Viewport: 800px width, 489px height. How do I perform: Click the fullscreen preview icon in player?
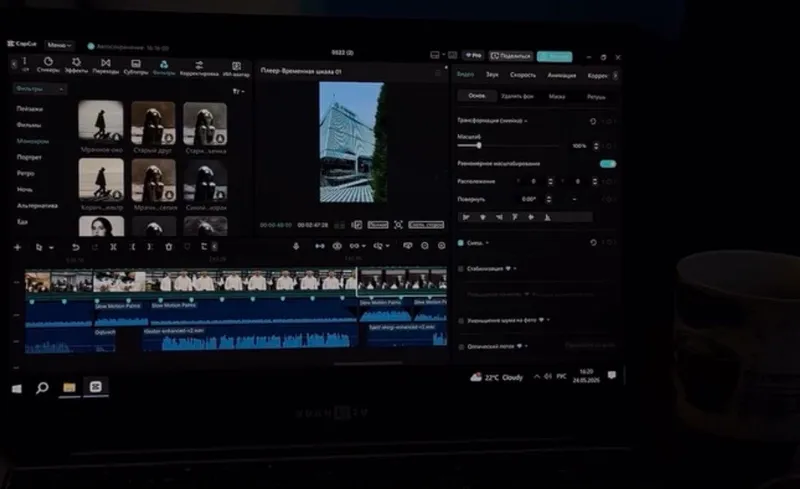pyautogui.click(x=398, y=225)
